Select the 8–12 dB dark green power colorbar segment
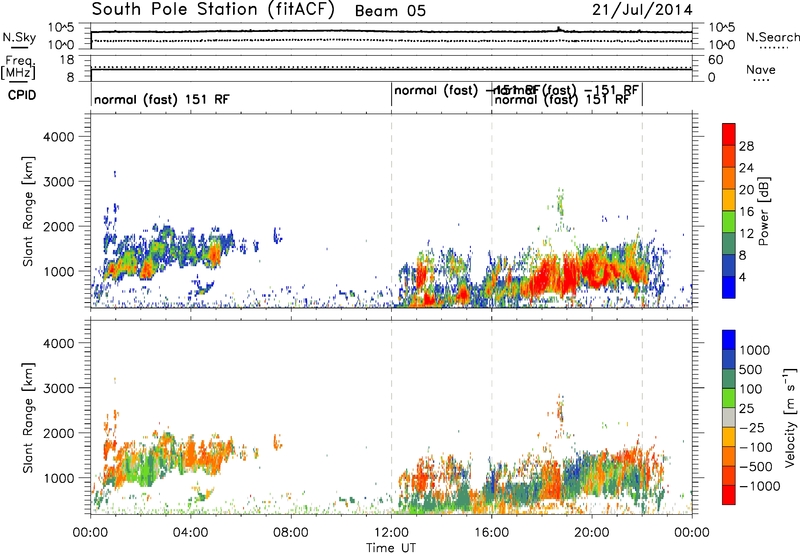Screen dimensions: 800x554 click(x=729, y=243)
